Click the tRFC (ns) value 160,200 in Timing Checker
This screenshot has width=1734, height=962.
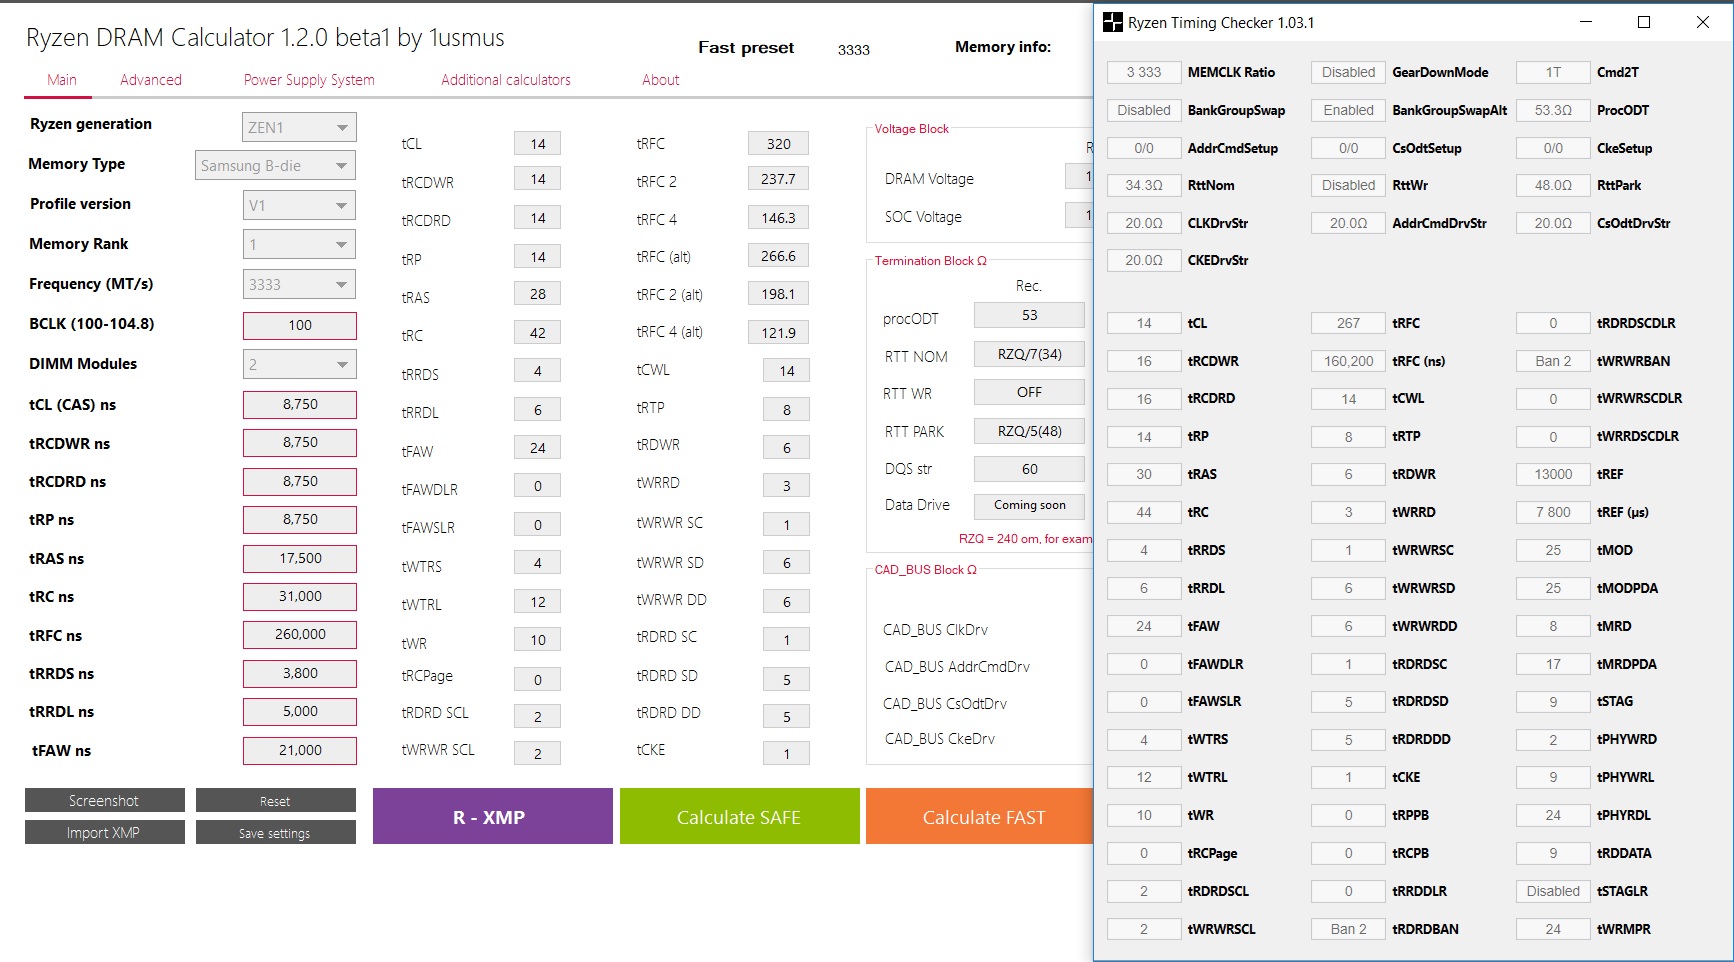pyautogui.click(x=1348, y=361)
